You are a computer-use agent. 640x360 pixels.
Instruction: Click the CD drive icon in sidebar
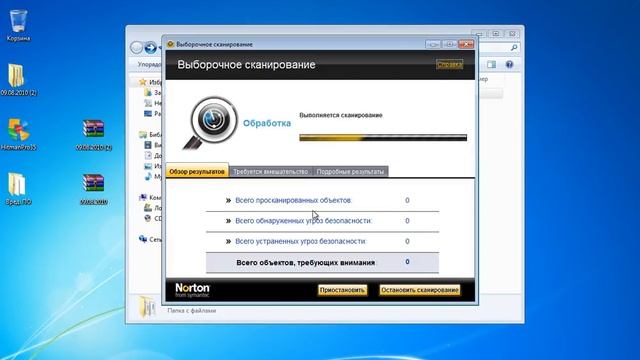click(148, 218)
